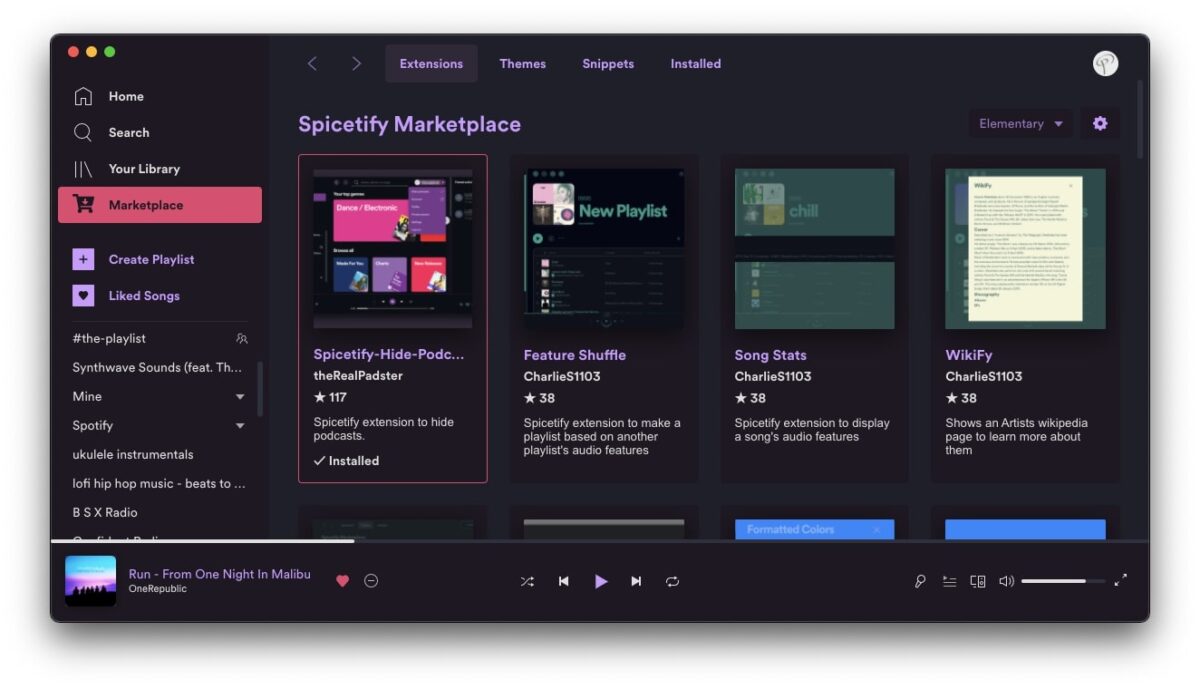Switch to the Themes tab
Viewport: 1200px width, 689px height.
pyautogui.click(x=523, y=63)
